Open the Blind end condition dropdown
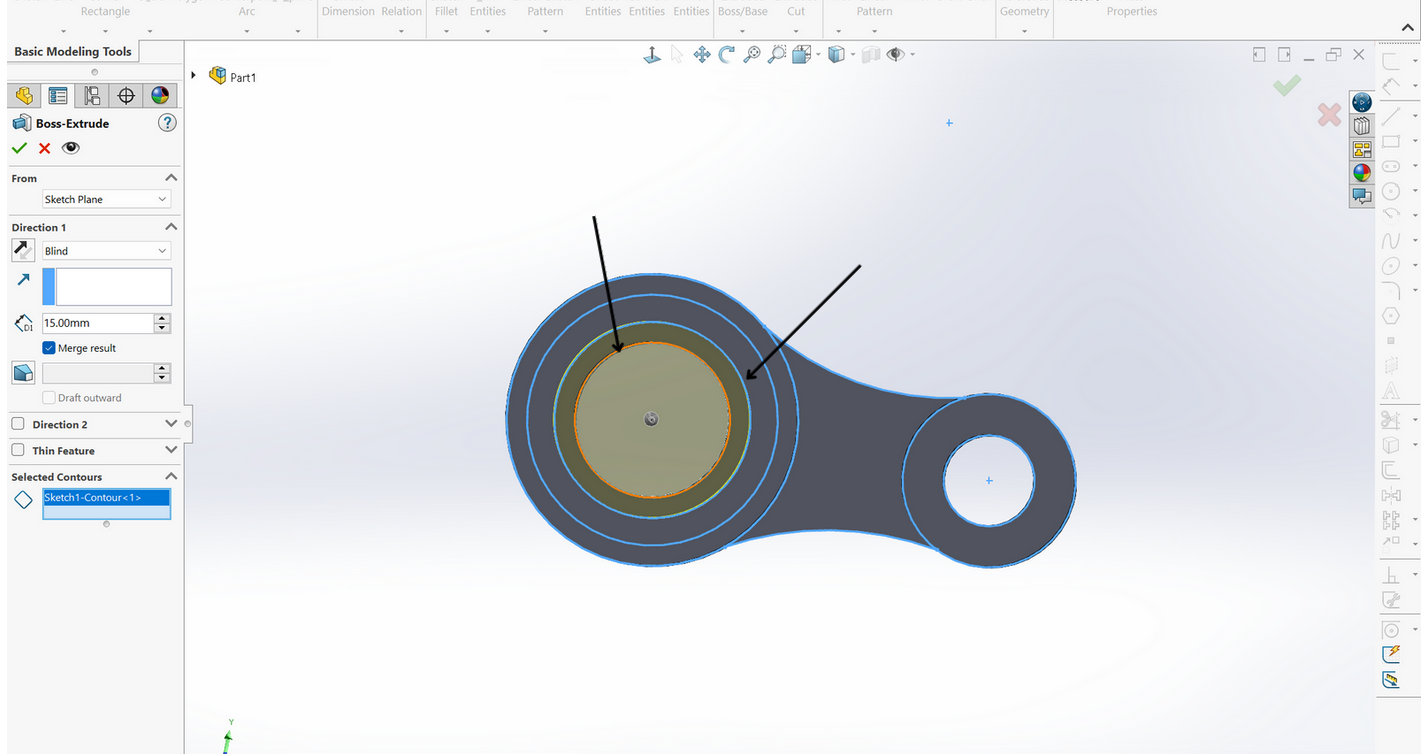1423x754 pixels. [x=107, y=251]
